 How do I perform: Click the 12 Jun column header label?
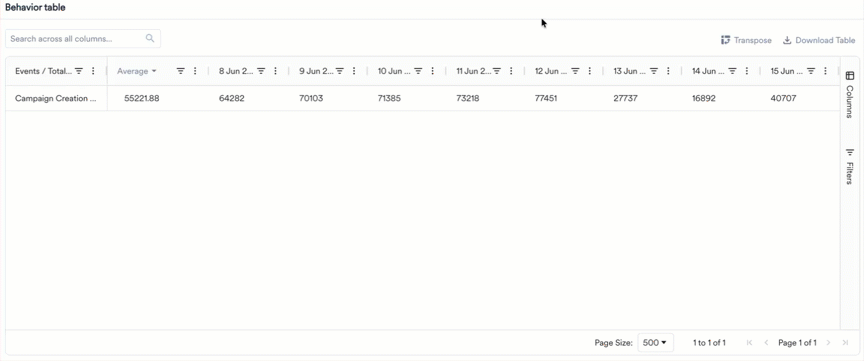click(x=552, y=71)
